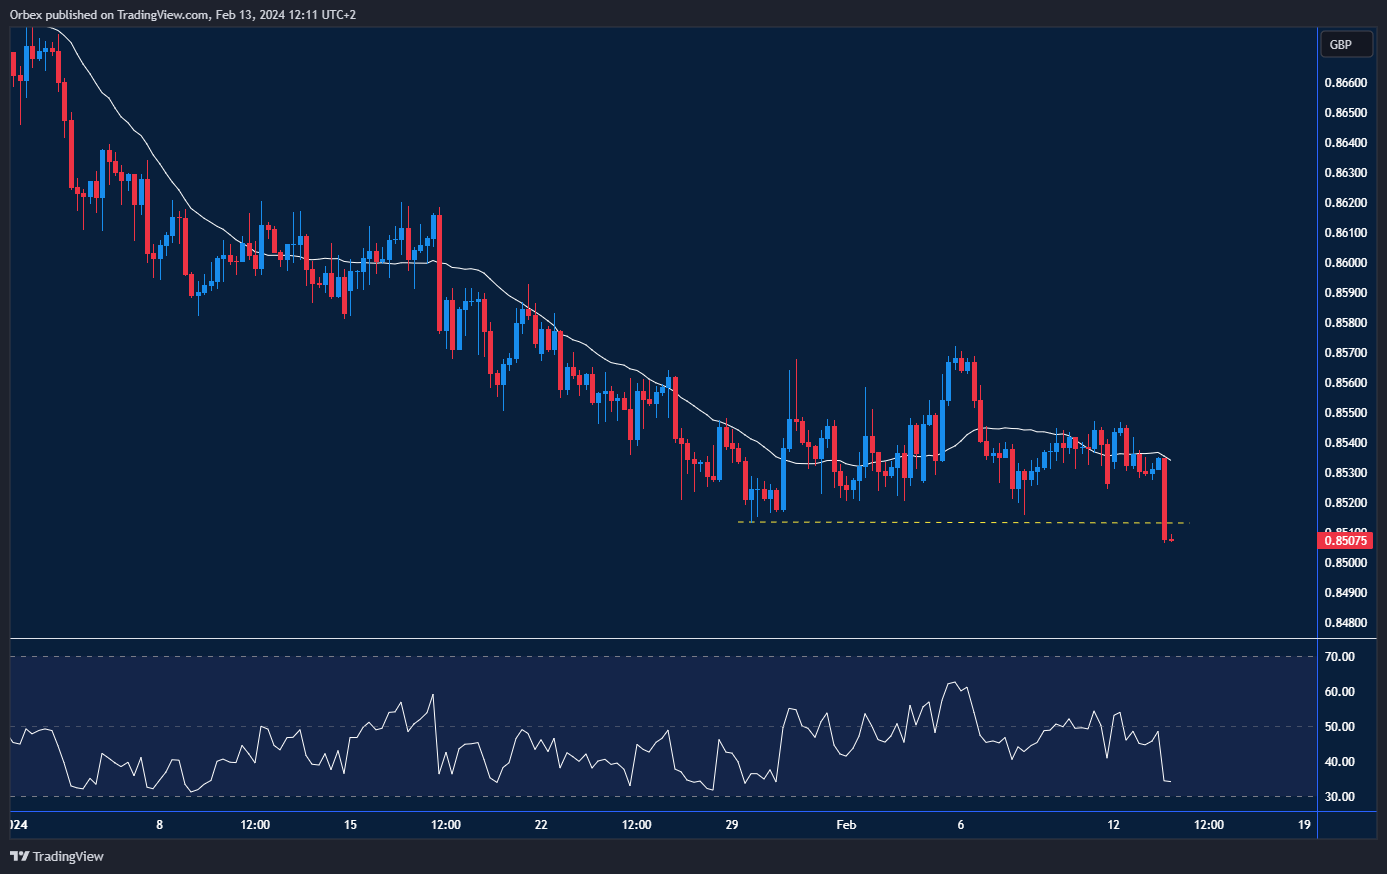
Task: Select the yellow dashed support line
Action: [960, 522]
